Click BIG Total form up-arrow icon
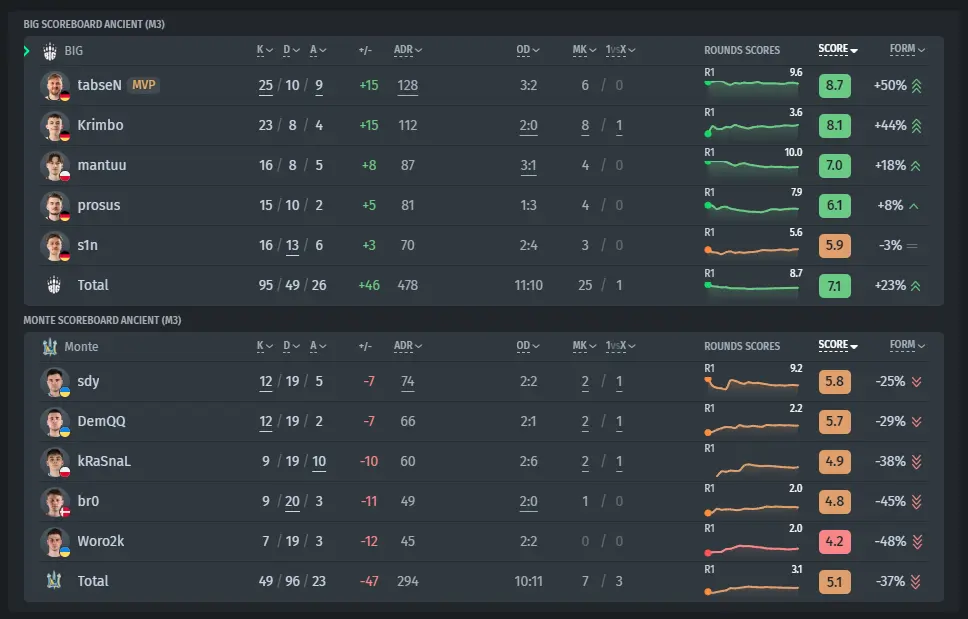 pyautogui.click(x=916, y=286)
